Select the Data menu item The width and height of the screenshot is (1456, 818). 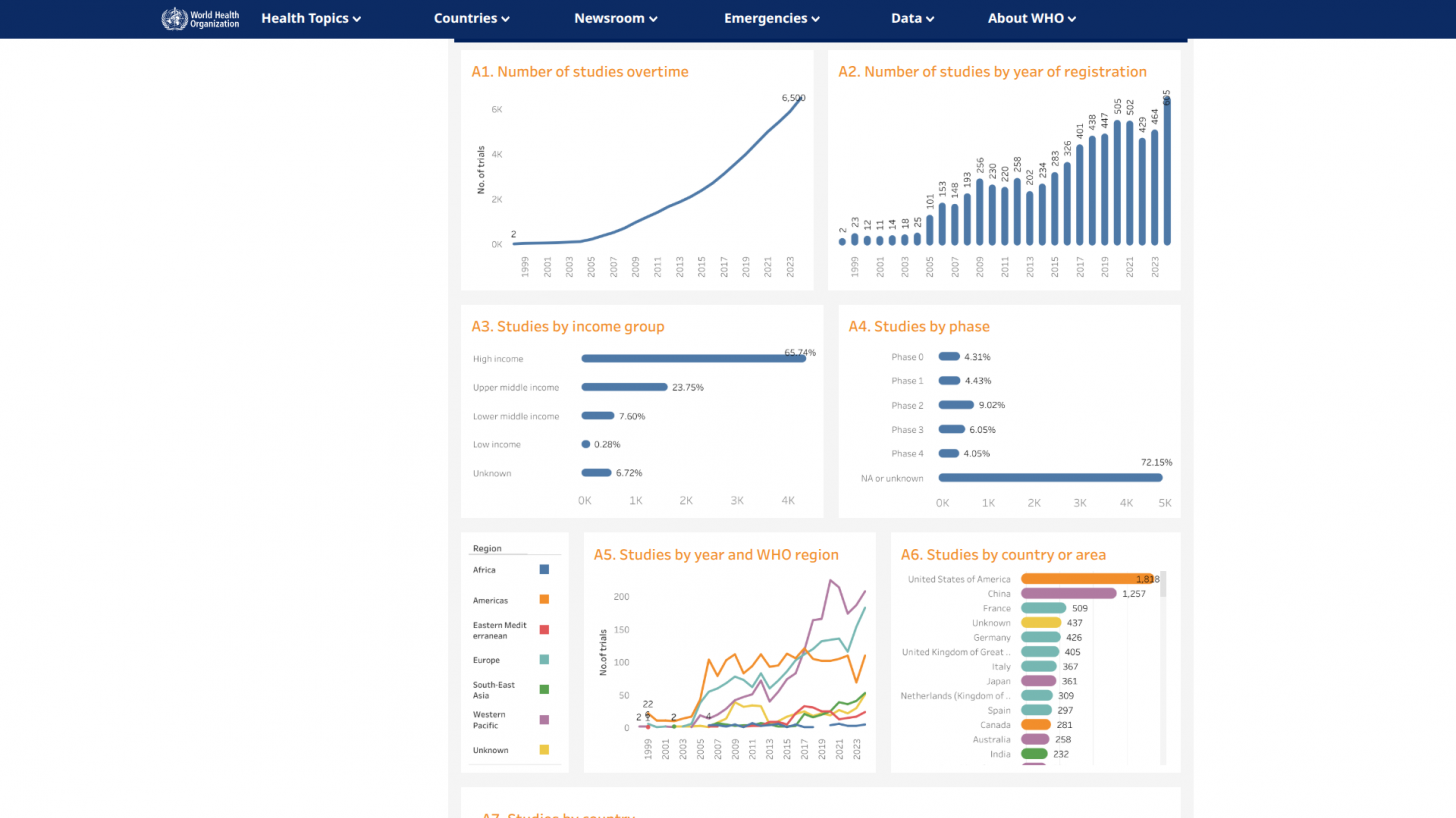912,18
